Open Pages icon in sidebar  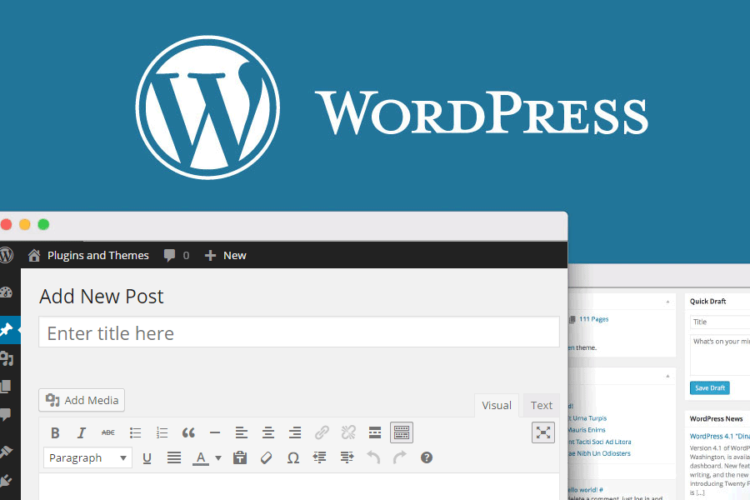click(x=6, y=386)
